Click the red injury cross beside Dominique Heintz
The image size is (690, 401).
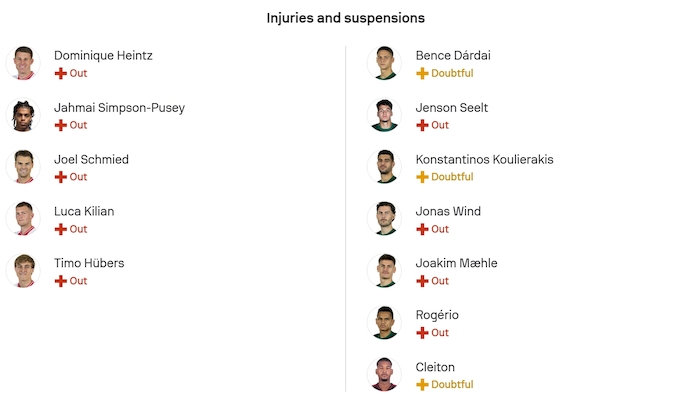point(60,73)
